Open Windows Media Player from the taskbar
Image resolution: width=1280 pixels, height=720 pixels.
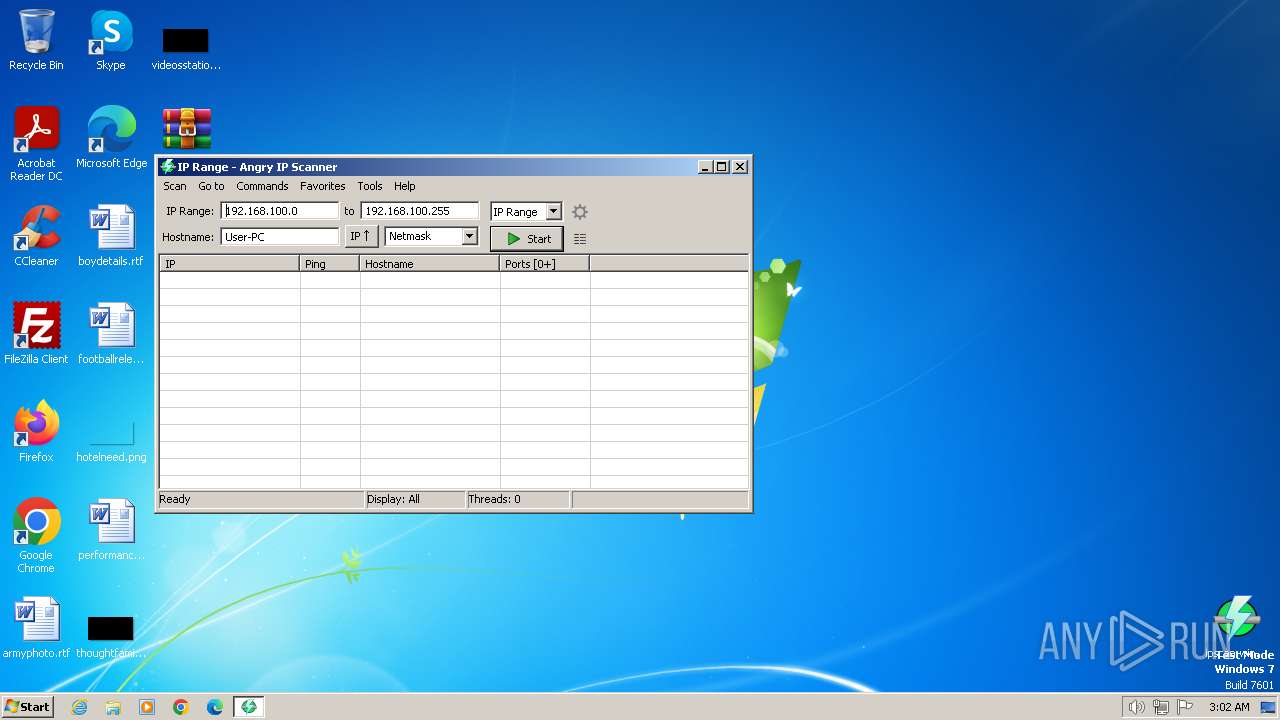pyautogui.click(x=147, y=707)
